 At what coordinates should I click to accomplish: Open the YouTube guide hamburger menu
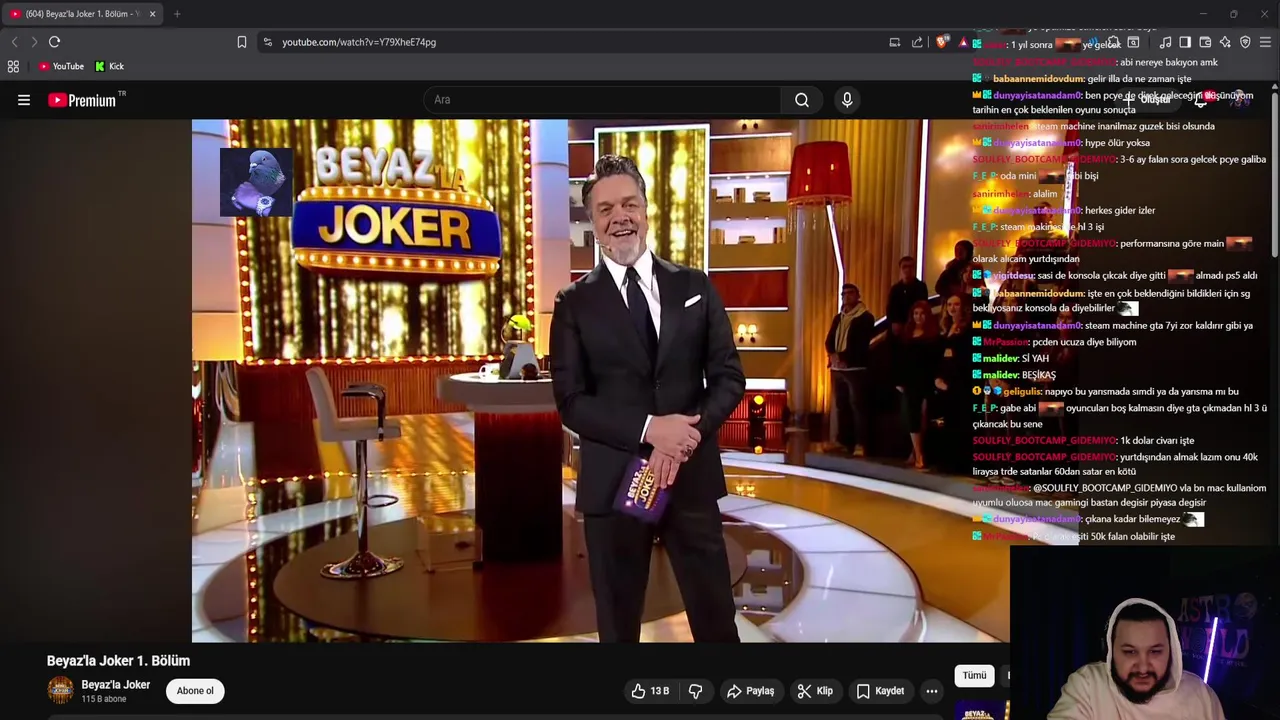point(24,100)
